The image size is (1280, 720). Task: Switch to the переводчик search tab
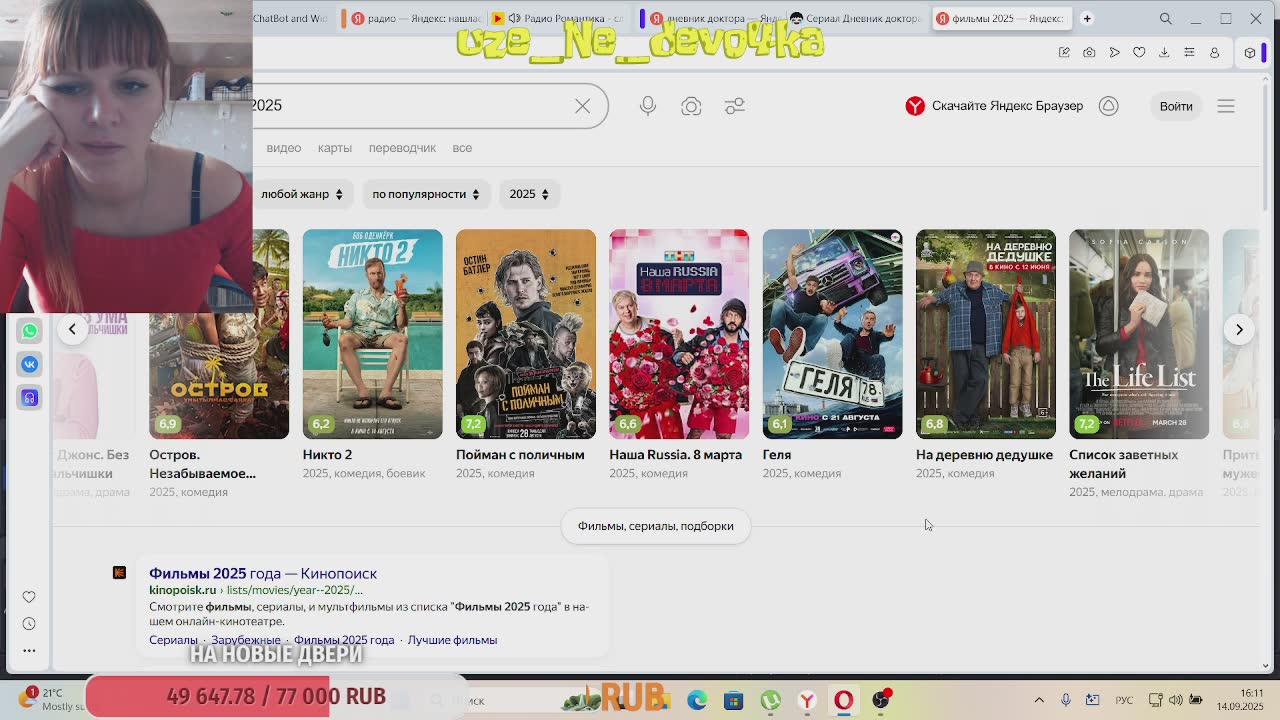[402, 148]
